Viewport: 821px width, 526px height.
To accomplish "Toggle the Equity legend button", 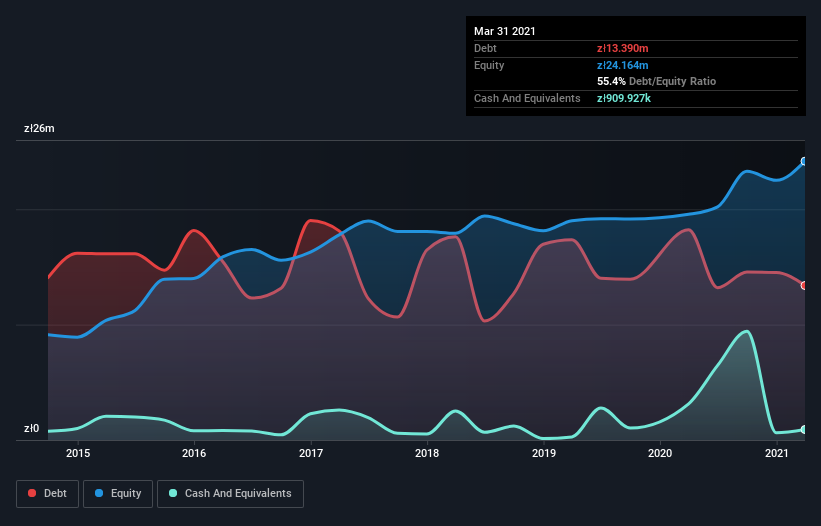I will tap(118, 494).
